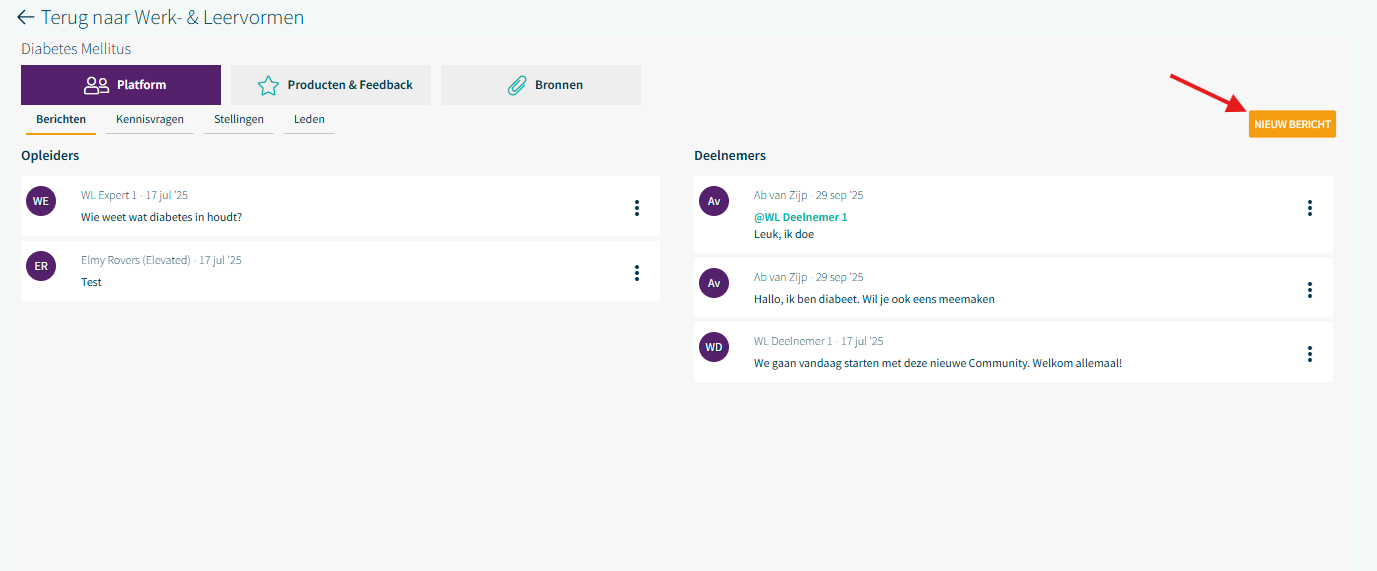This screenshot has height=571, width=1377.
Task: Open options menu for 'Leuk, ik doe' message
Action: pos(1309,208)
